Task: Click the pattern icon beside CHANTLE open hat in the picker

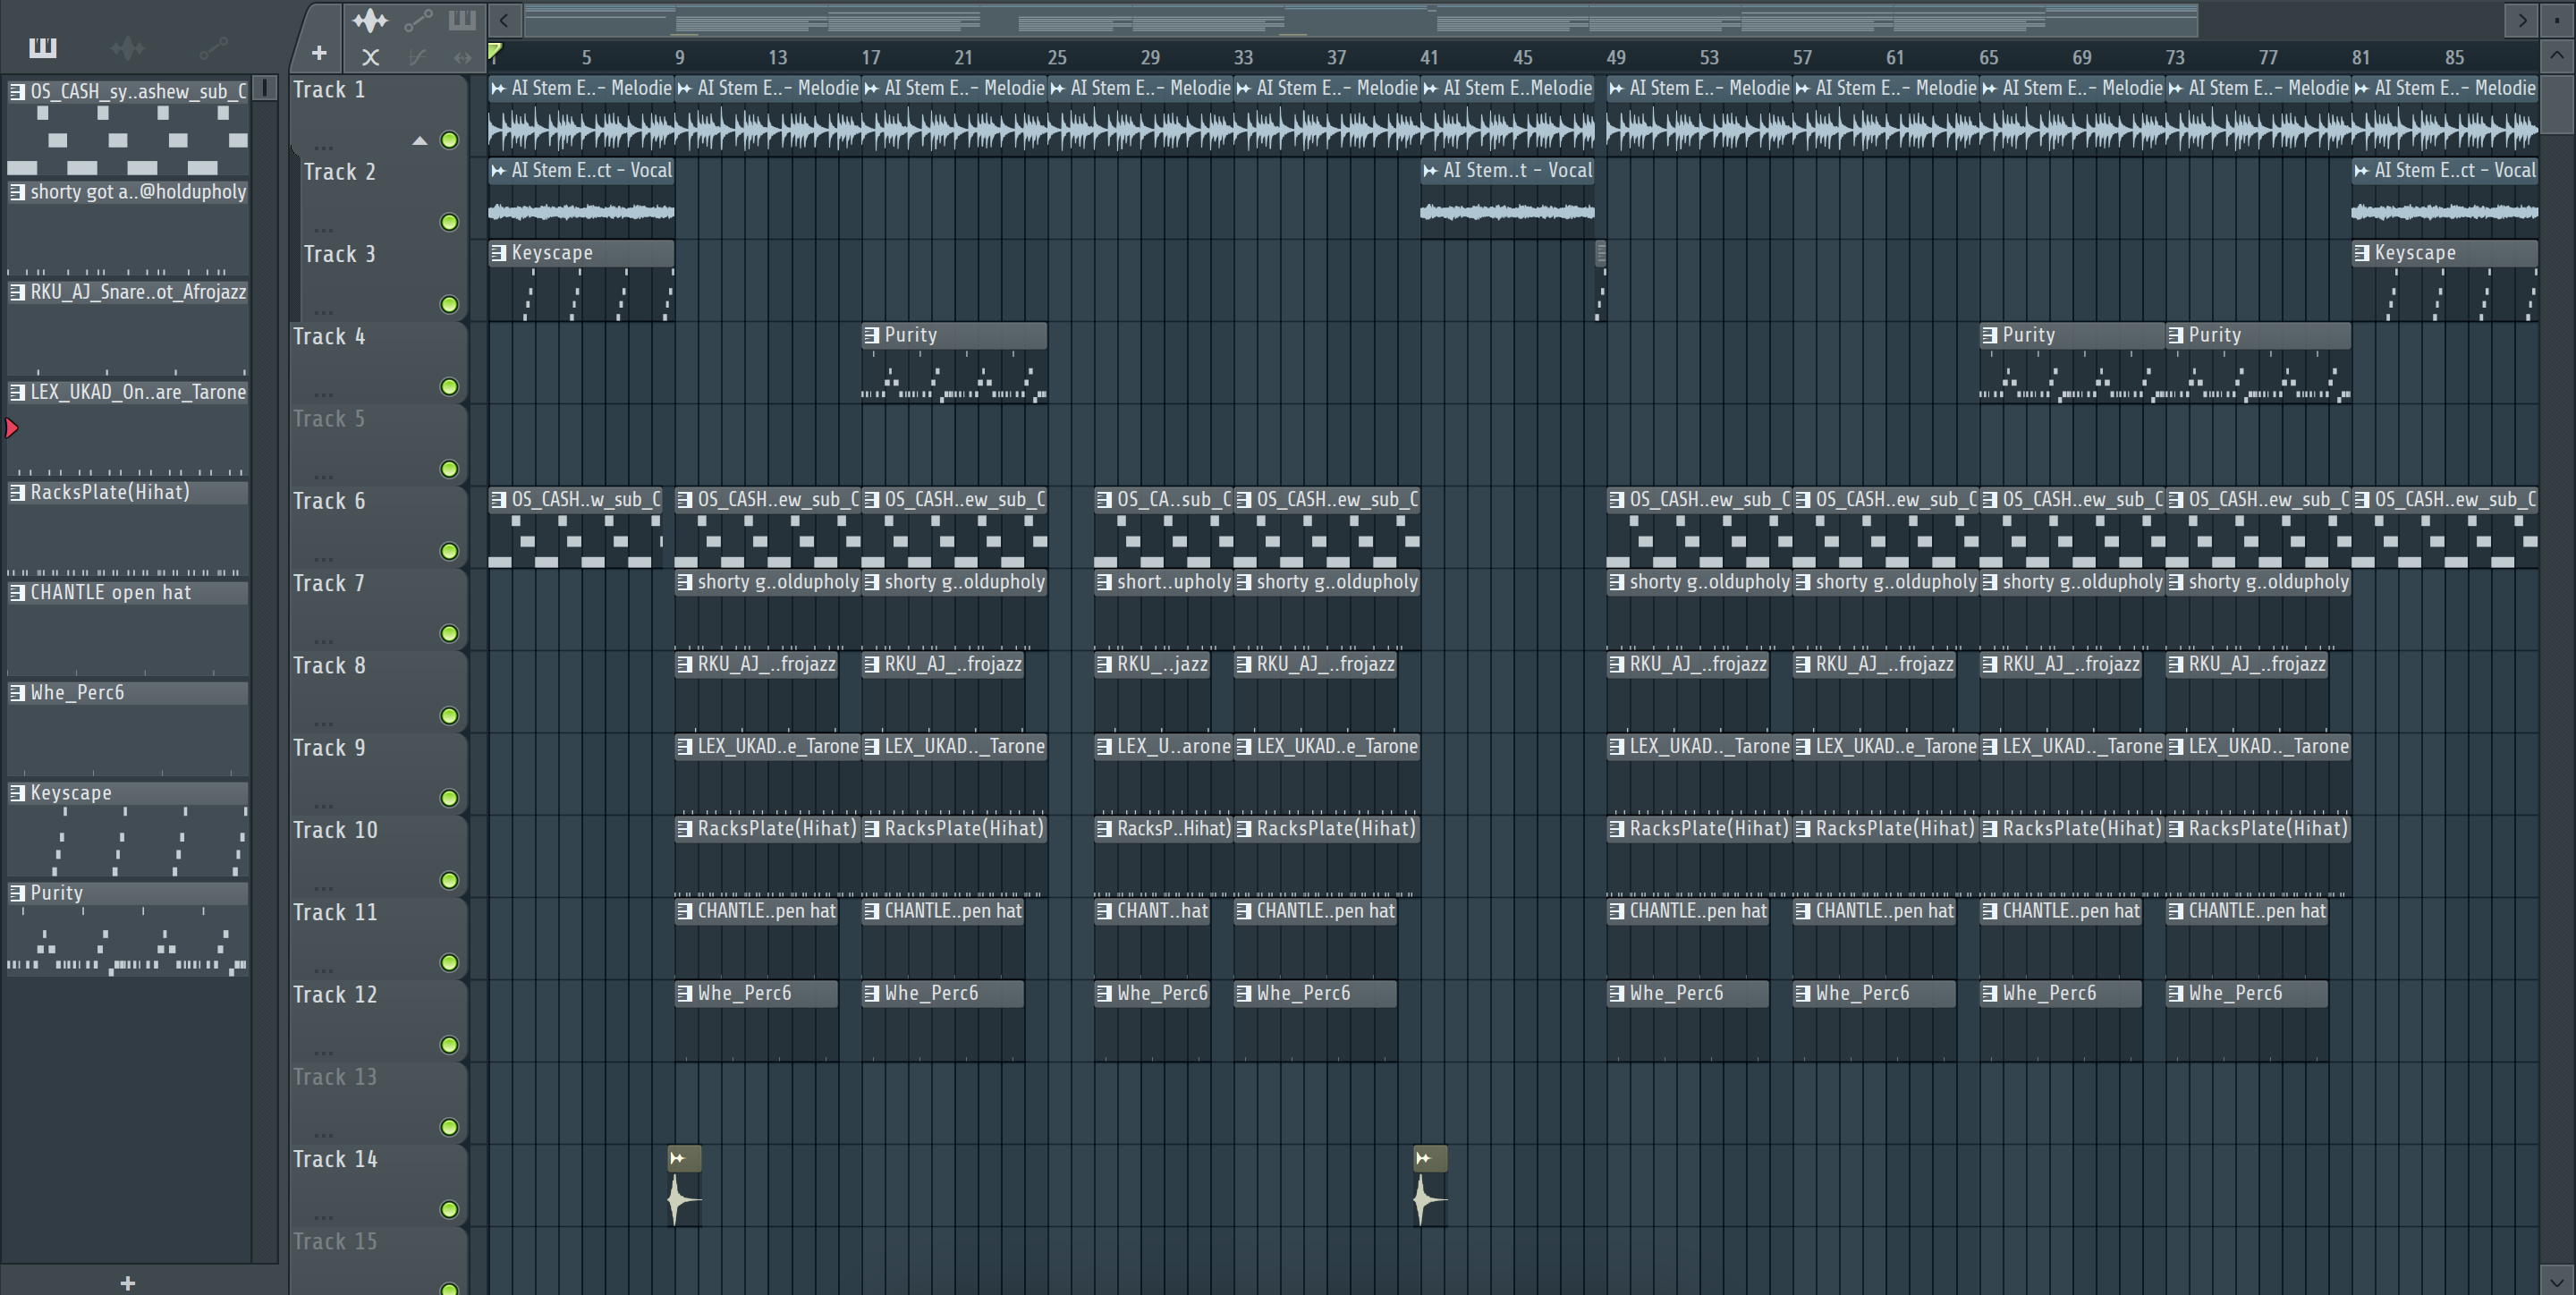Action: point(17,592)
